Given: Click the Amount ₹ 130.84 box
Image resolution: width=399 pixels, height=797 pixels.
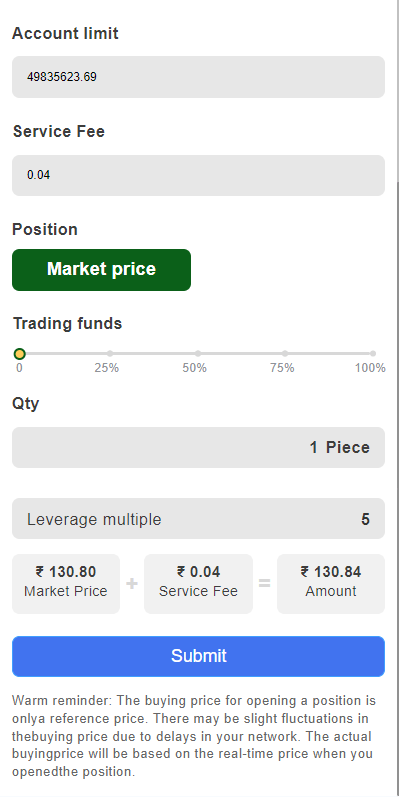Looking at the screenshot, I should (331, 584).
